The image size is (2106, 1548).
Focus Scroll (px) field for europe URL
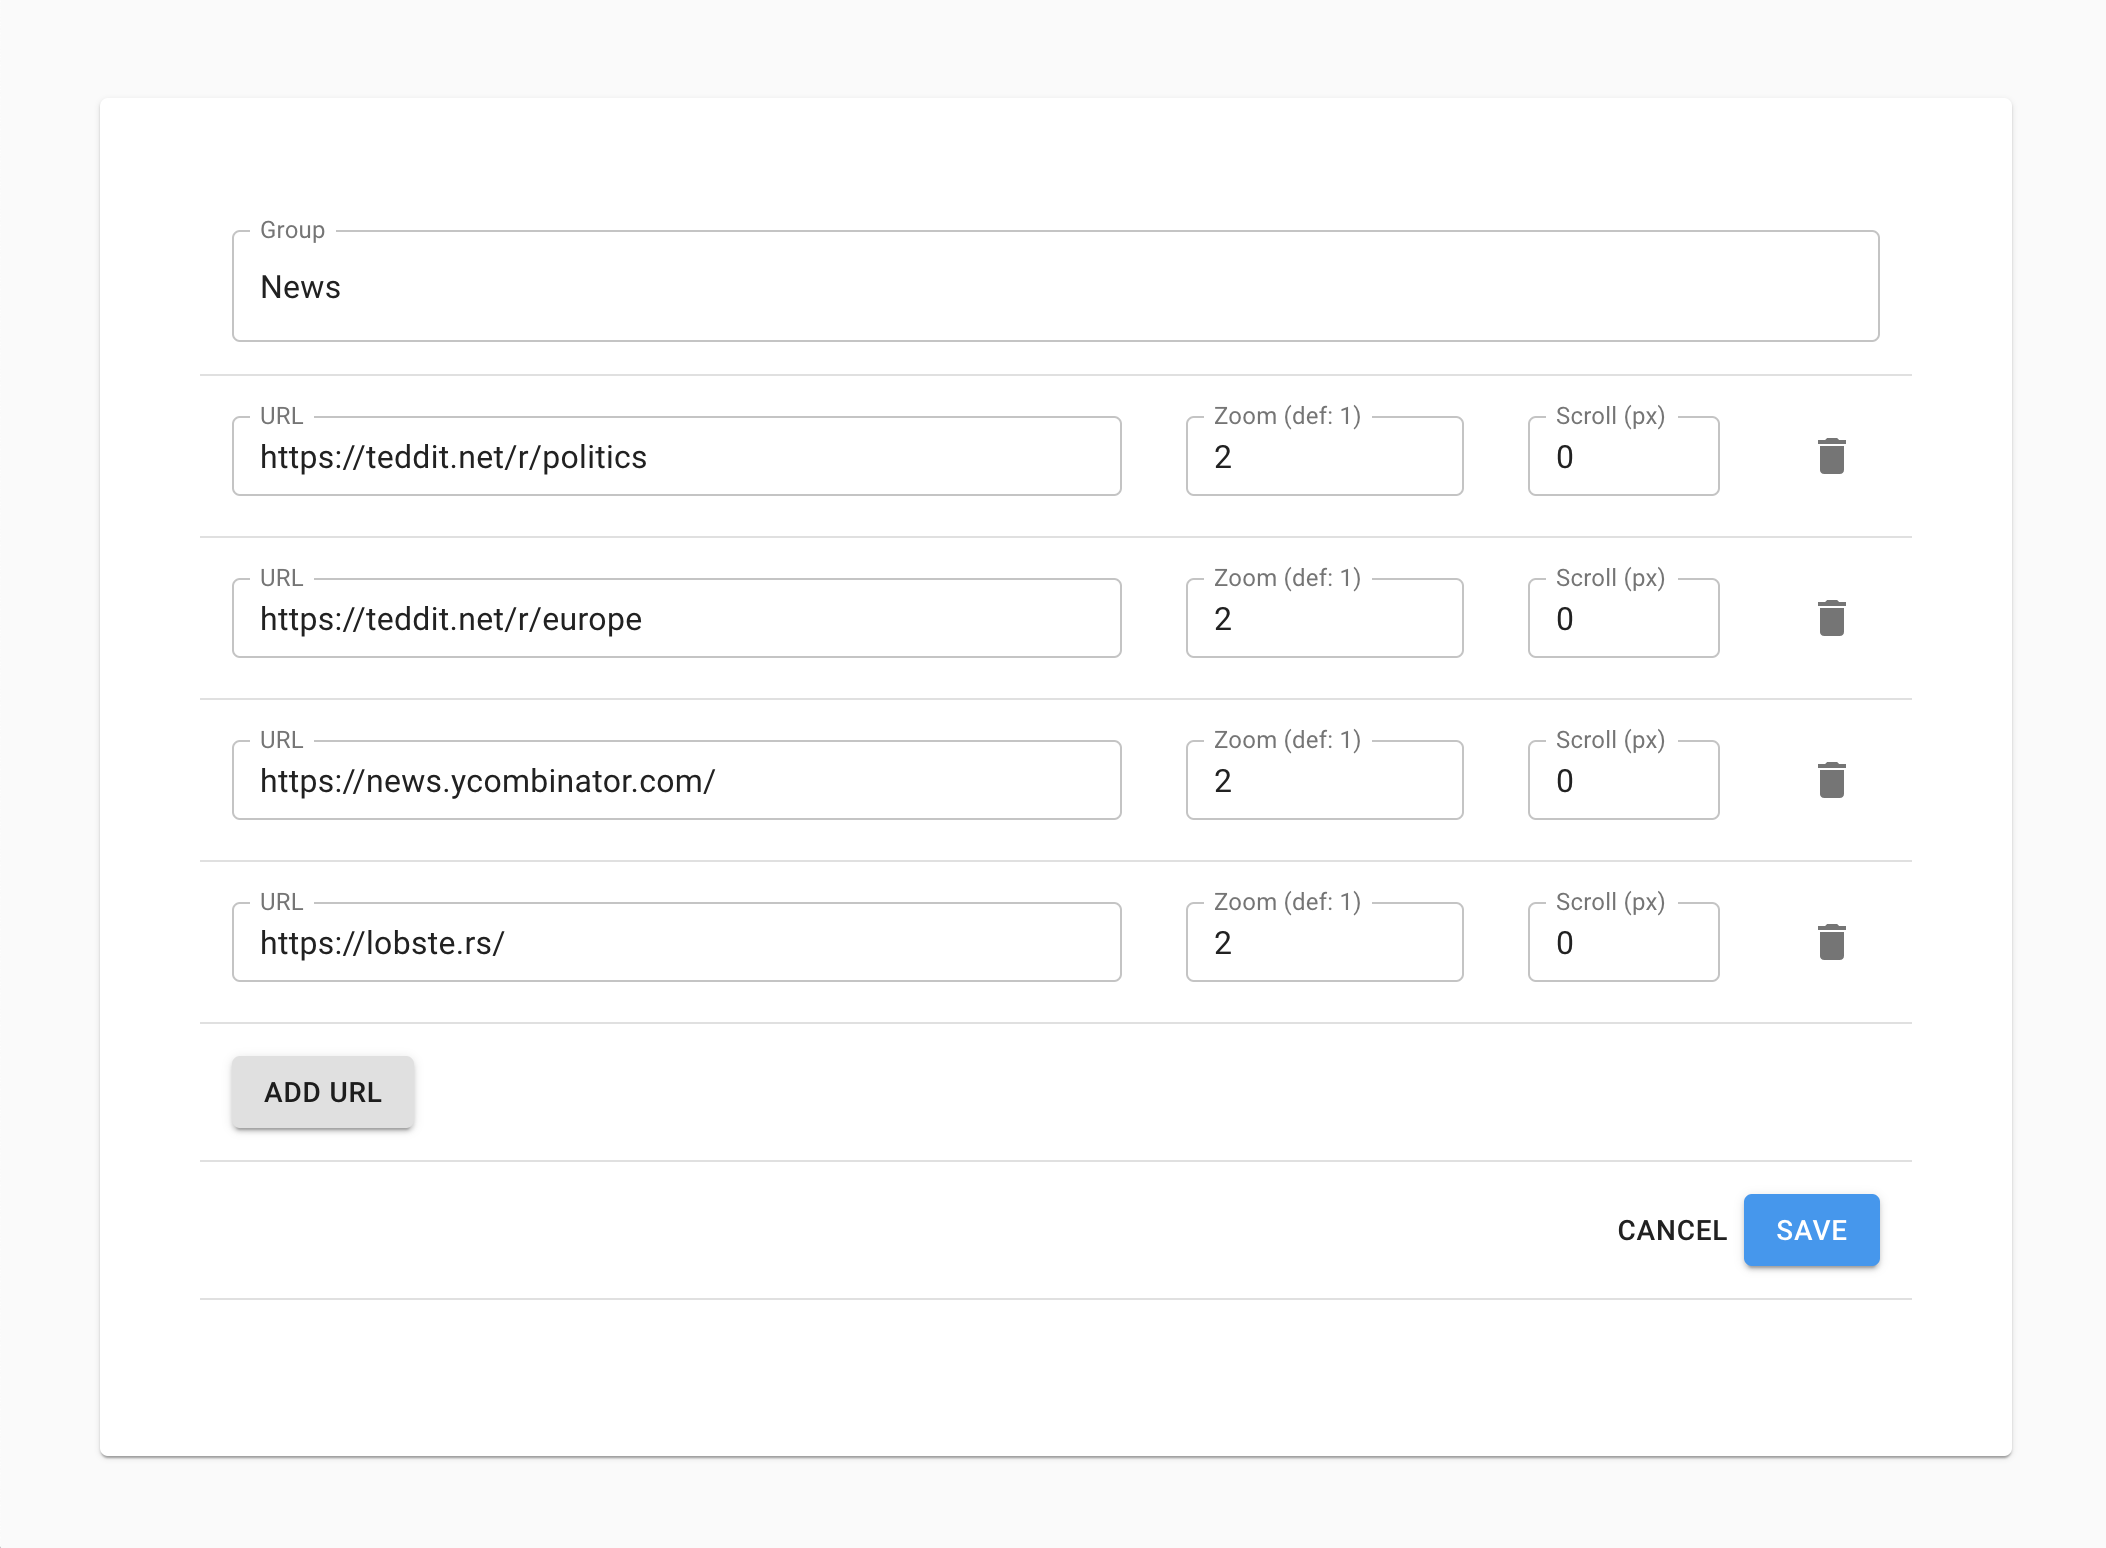pyautogui.click(x=1624, y=619)
